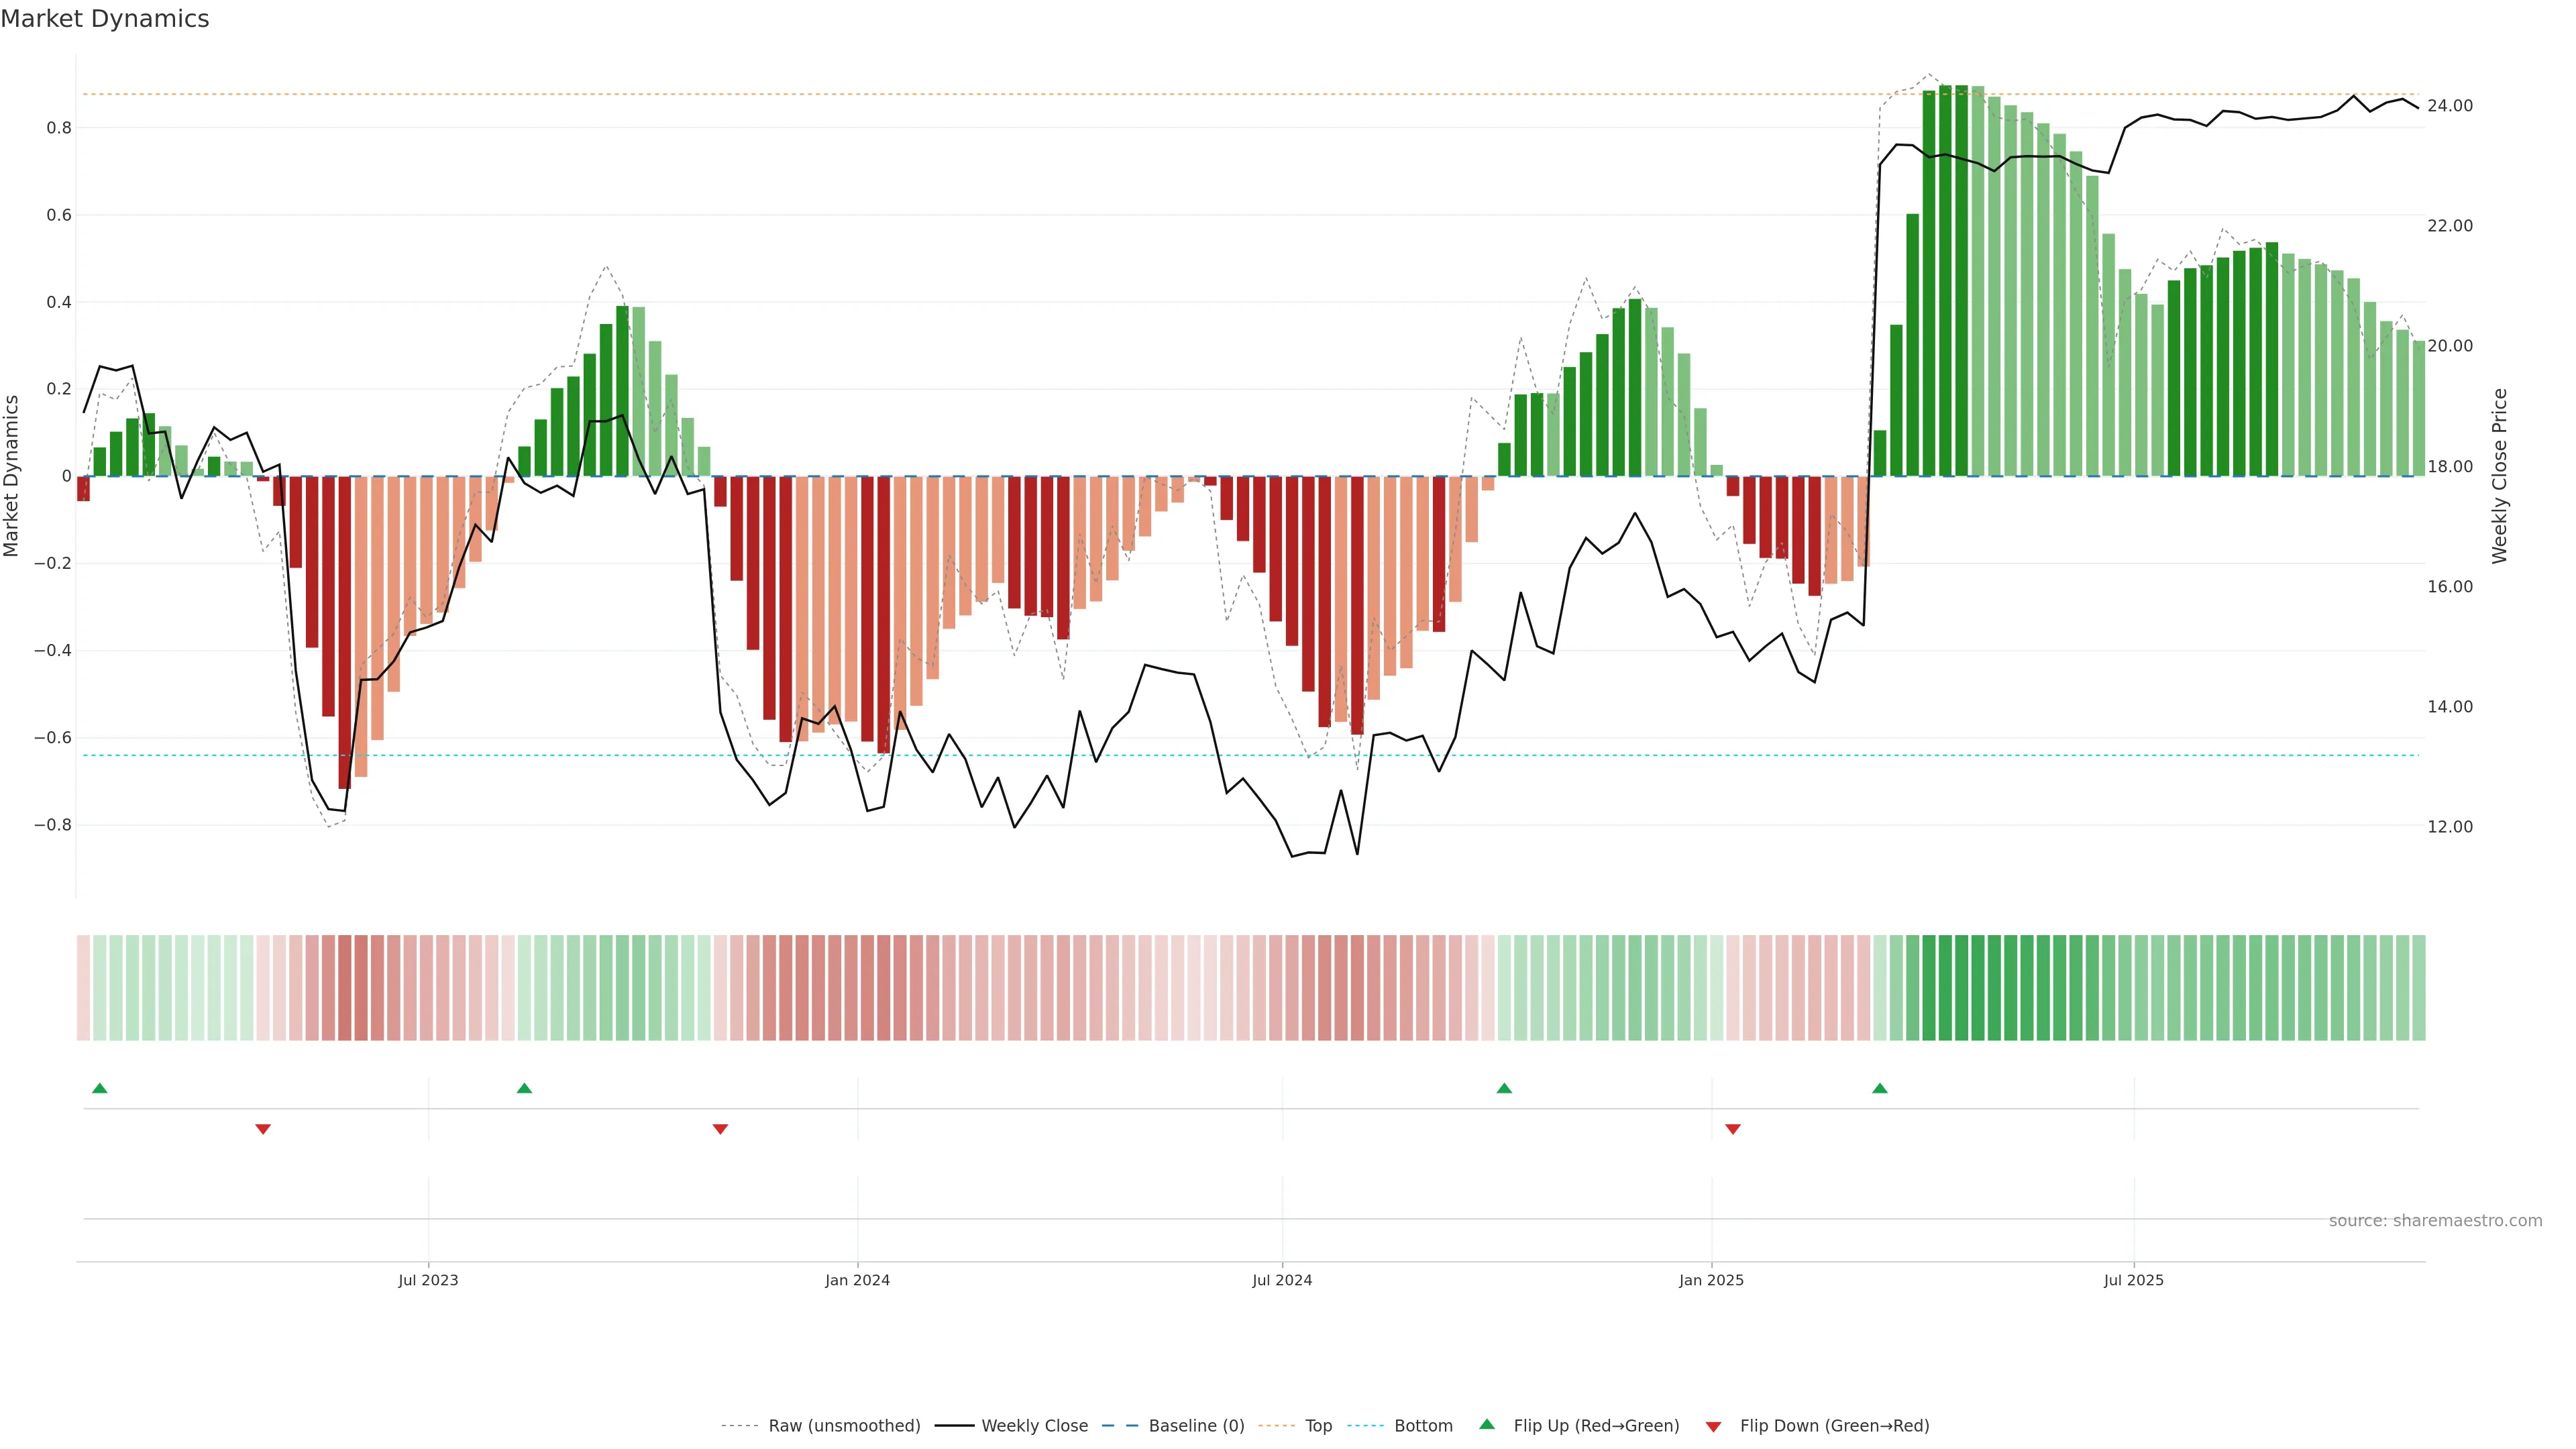The height and width of the screenshot is (1449, 2576).
Task: Click the flip-up marker near August 2023
Action: (x=524, y=1088)
